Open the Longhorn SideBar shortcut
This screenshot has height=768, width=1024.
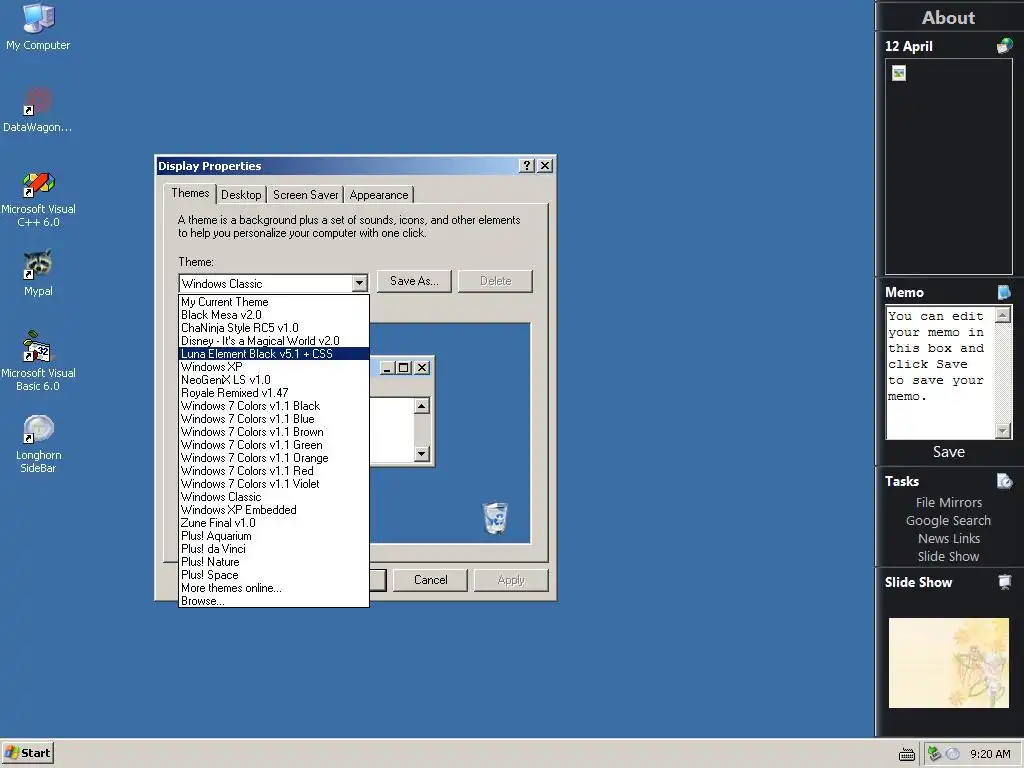[38, 444]
